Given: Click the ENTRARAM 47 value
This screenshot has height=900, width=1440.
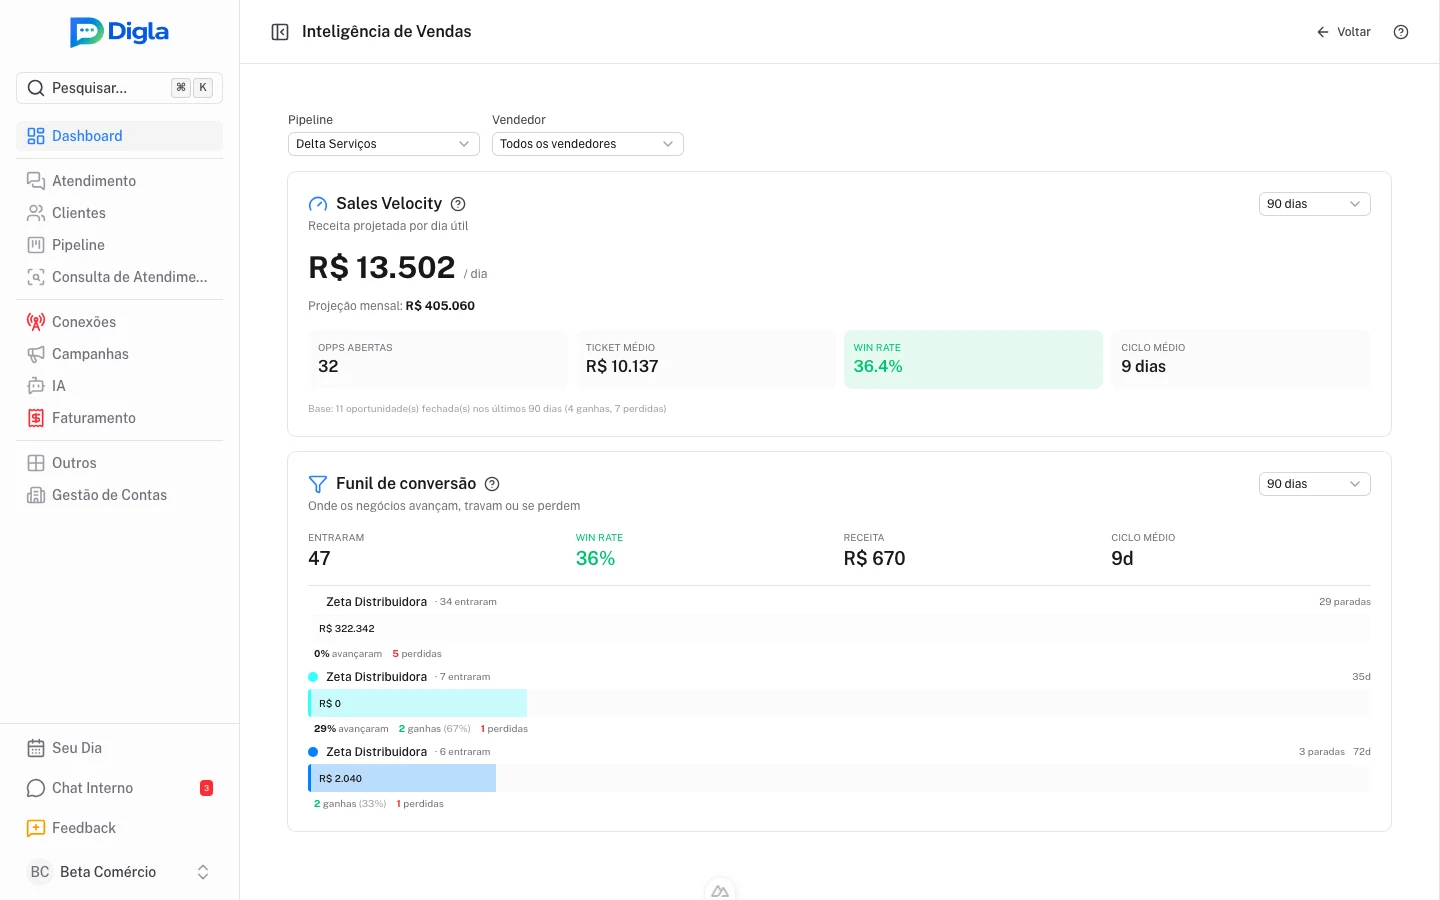Looking at the screenshot, I should [x=319, y=559].
